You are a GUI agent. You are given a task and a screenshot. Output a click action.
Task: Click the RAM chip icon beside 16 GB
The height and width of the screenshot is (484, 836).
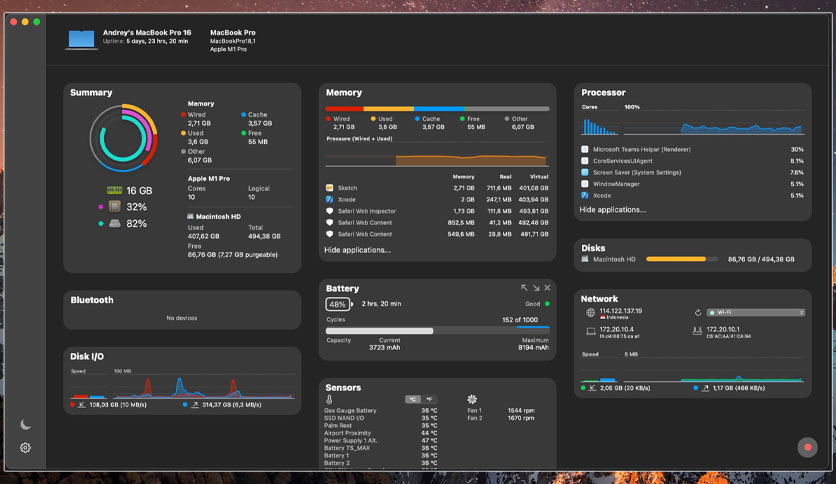(x=114, y=190)
